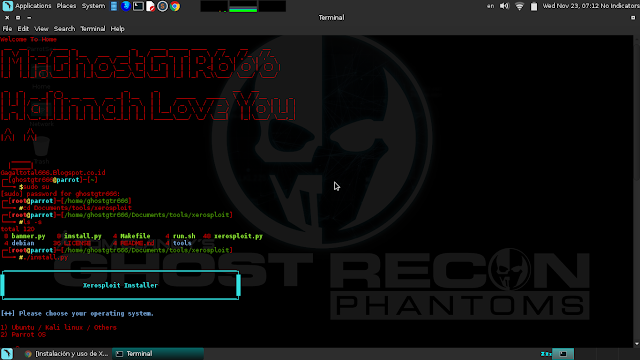This screenshot has height=360, width=640.
Task: Click the '$sudo su' command line
Action: pyautogui.click(x=34, y=187)
